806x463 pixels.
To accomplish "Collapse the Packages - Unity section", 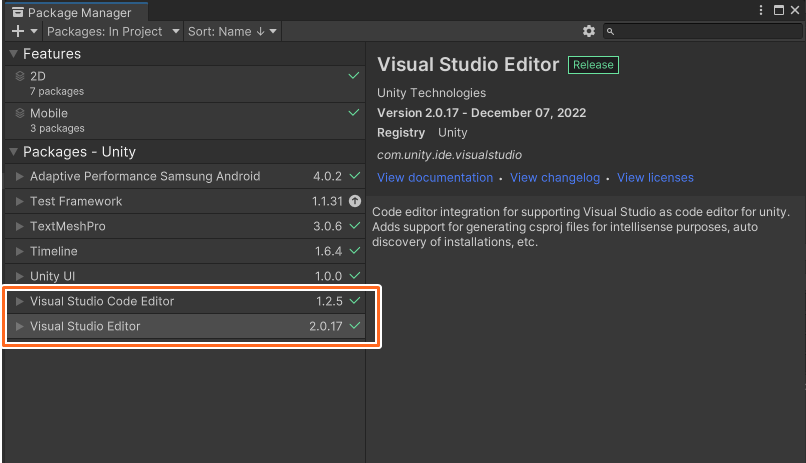I will 13,152.
